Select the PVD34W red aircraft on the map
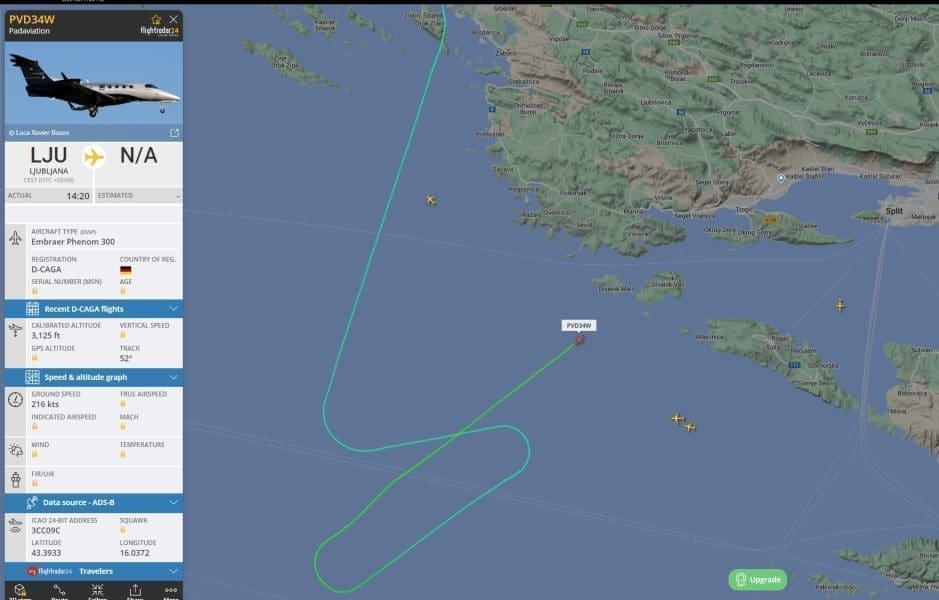The height and width of the screenshot is (600, 939). (580, 340)
